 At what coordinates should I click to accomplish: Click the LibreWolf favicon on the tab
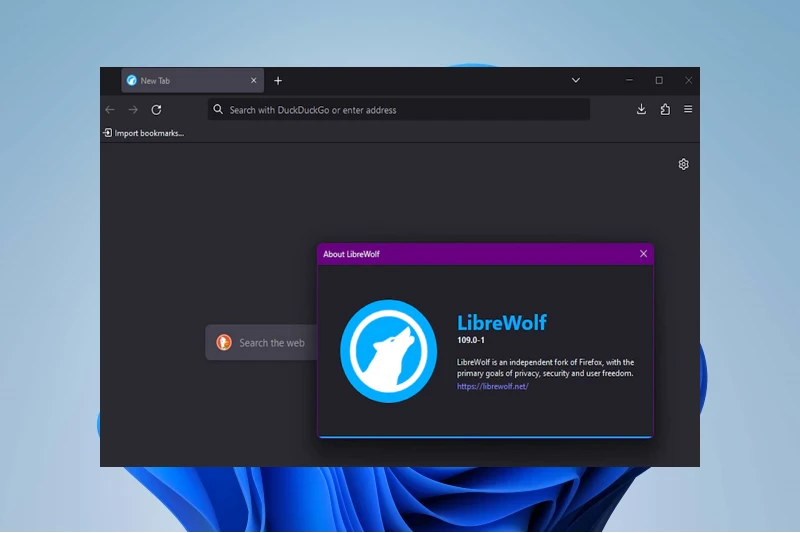[x=132, y=81]
